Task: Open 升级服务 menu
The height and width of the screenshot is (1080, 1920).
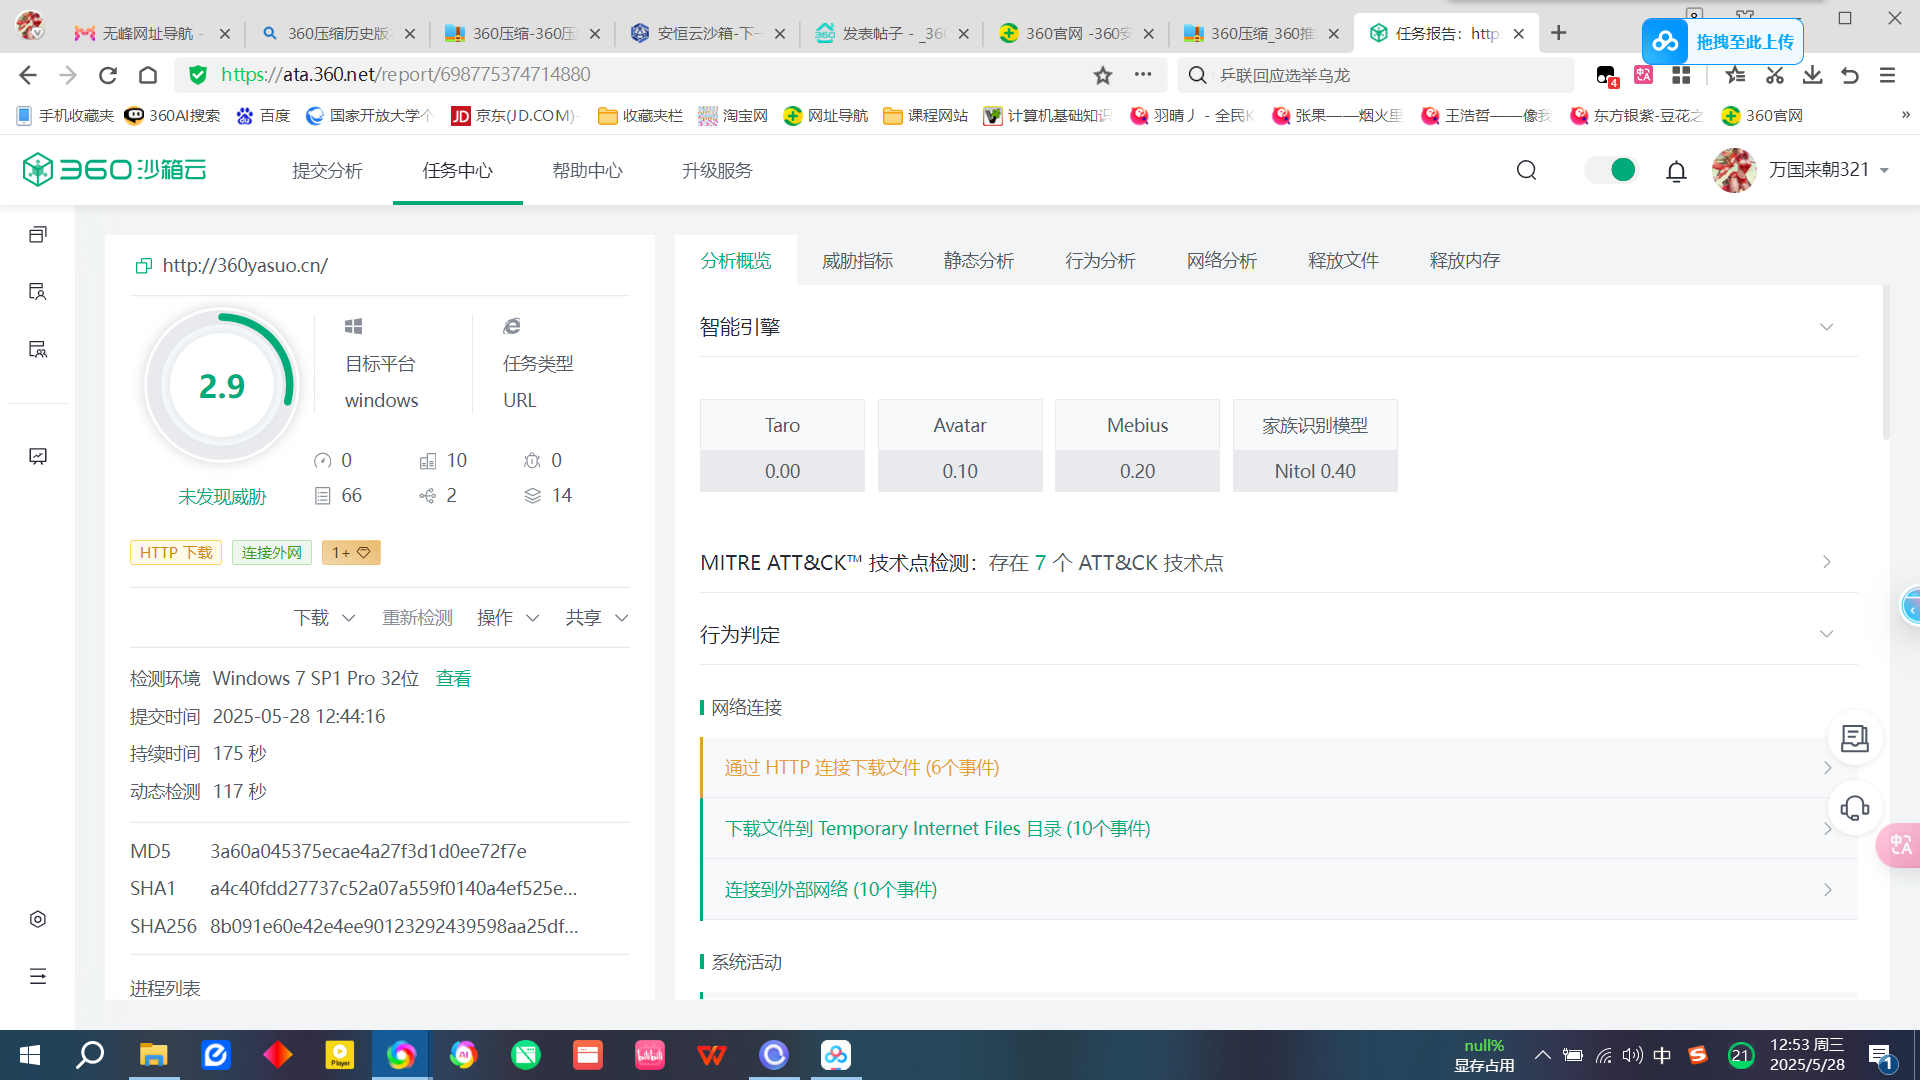Action: 717,171
